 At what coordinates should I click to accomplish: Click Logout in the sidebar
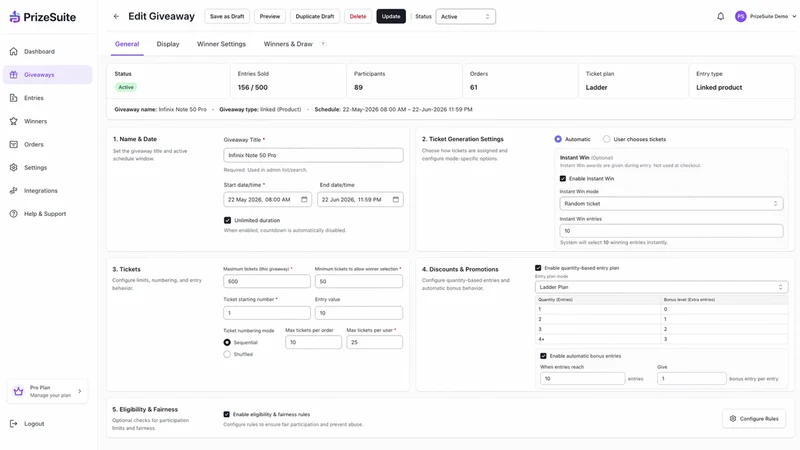[34, 423]
